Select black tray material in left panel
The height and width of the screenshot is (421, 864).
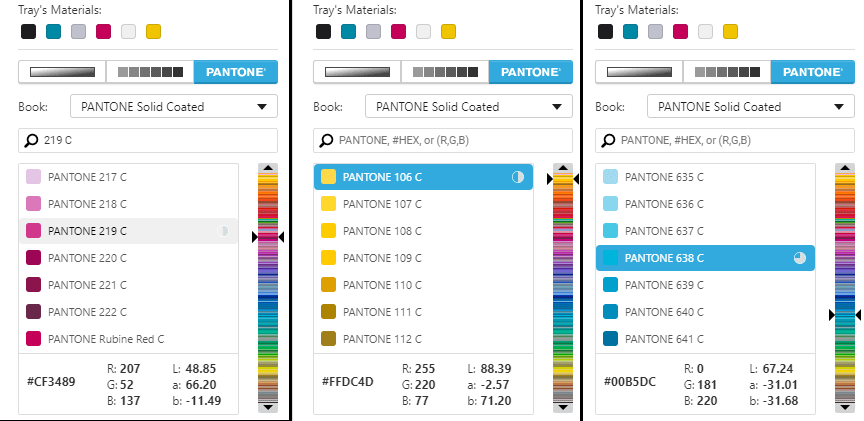coord(28,32)
